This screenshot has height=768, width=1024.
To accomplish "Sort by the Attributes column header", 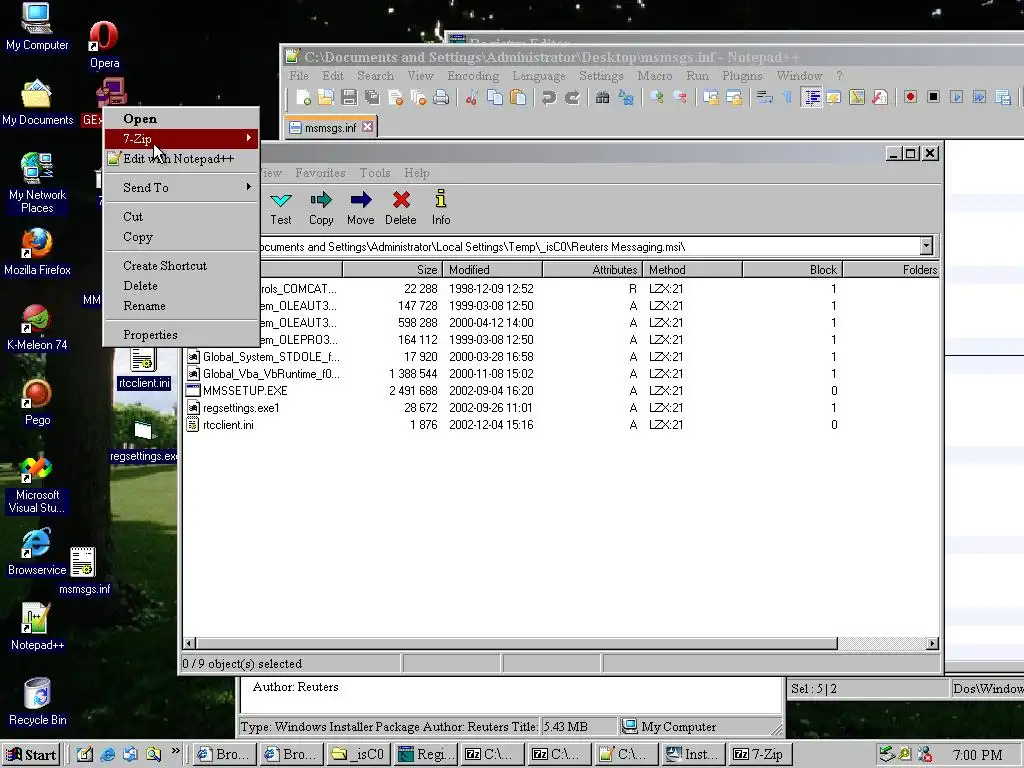I will pyautogui.click(x=592, y=270).
